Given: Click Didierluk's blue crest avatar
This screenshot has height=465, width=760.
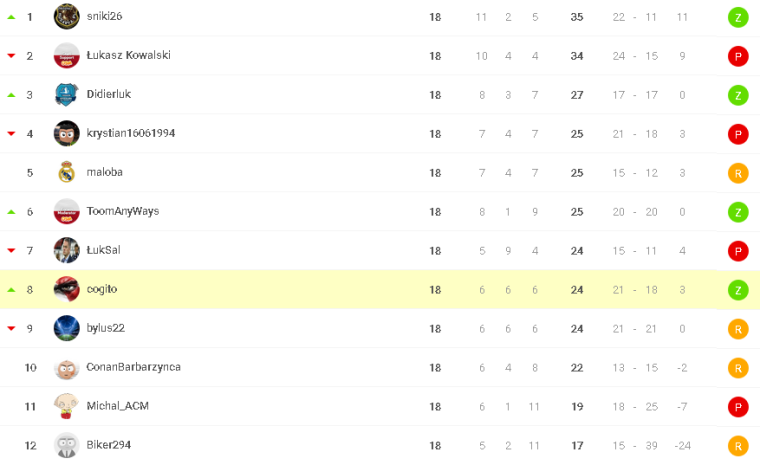Looking at the screenshot, I should [67, 95].
